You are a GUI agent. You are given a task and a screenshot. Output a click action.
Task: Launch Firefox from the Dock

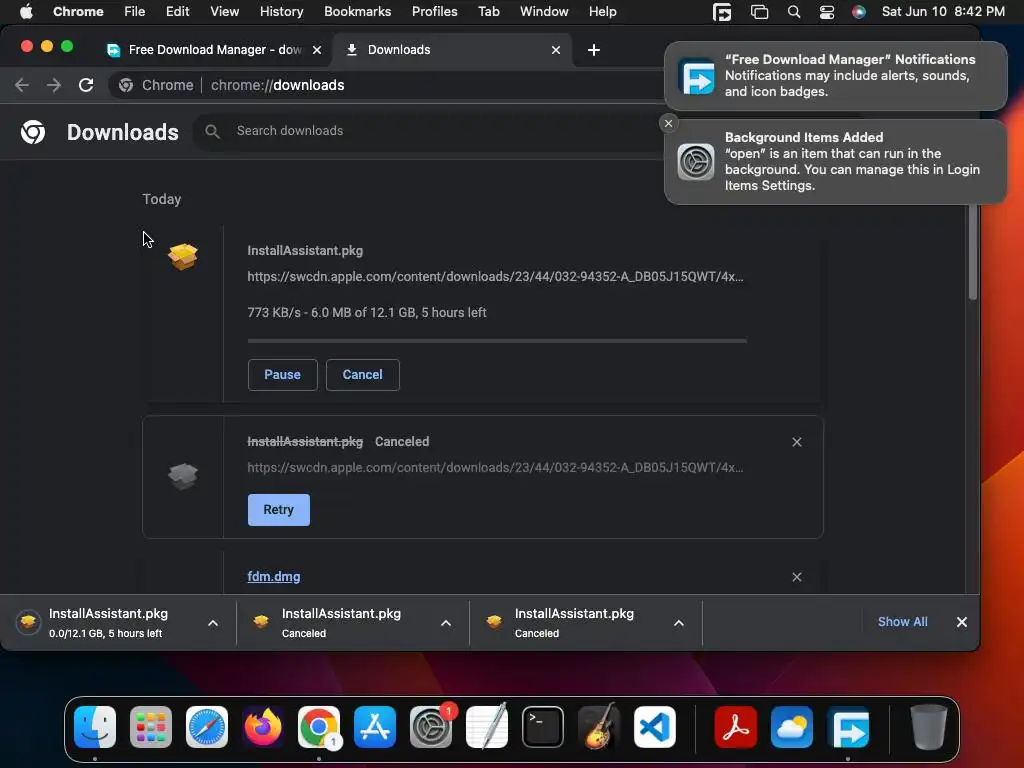263,727
